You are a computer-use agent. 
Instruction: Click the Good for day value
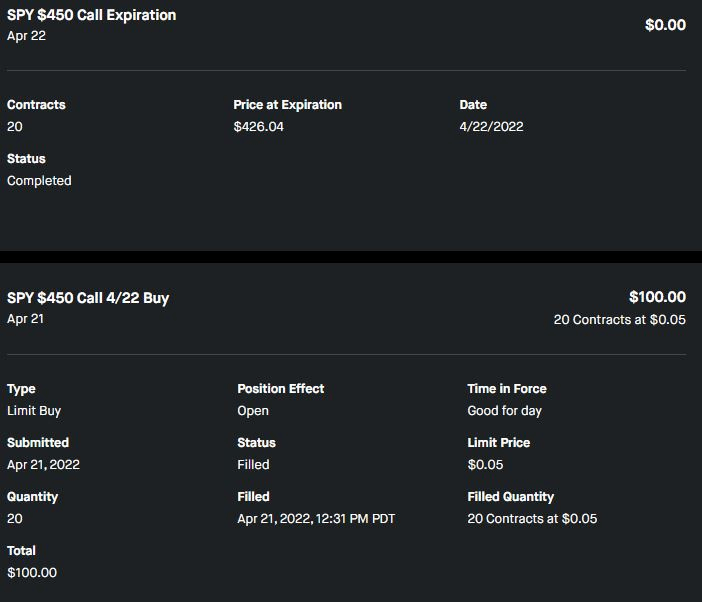[x=504, y=411]
